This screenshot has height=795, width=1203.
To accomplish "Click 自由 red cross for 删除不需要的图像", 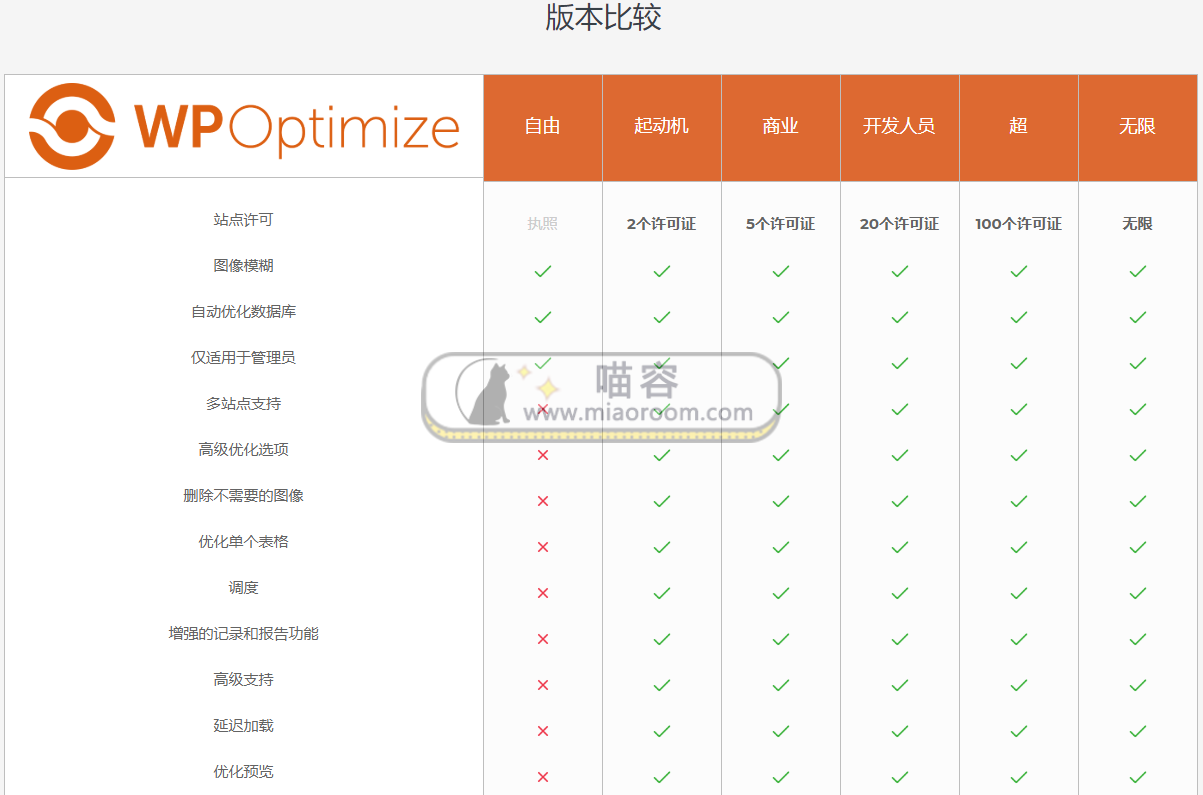I will (543, 501).
